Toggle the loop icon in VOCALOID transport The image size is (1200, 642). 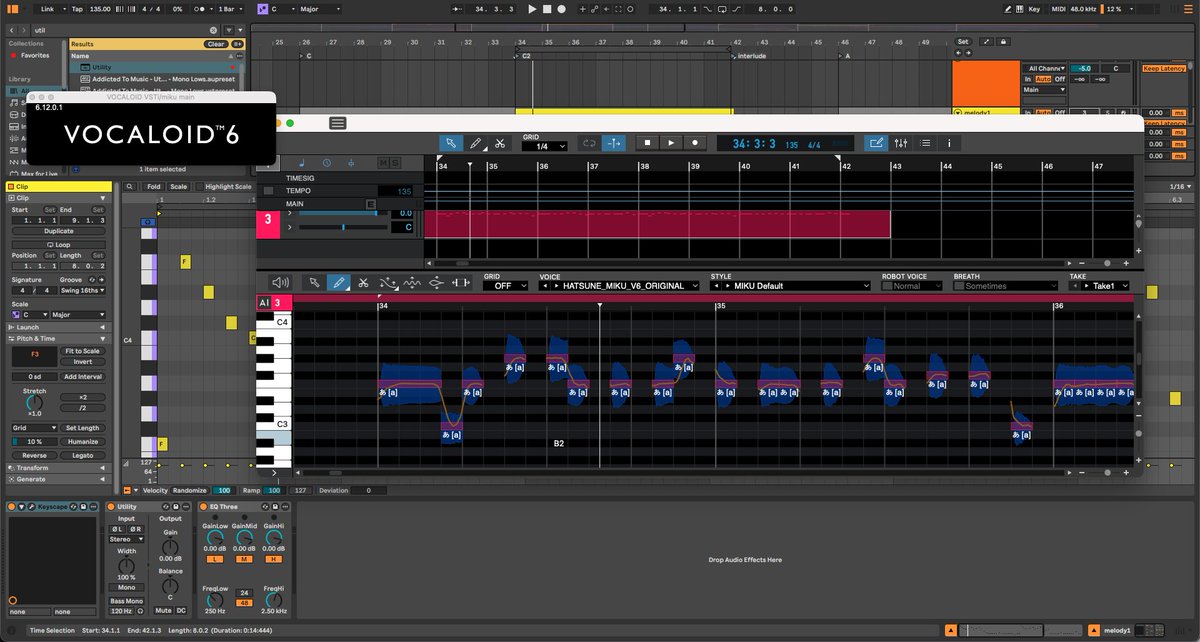(x=589, y=143)
